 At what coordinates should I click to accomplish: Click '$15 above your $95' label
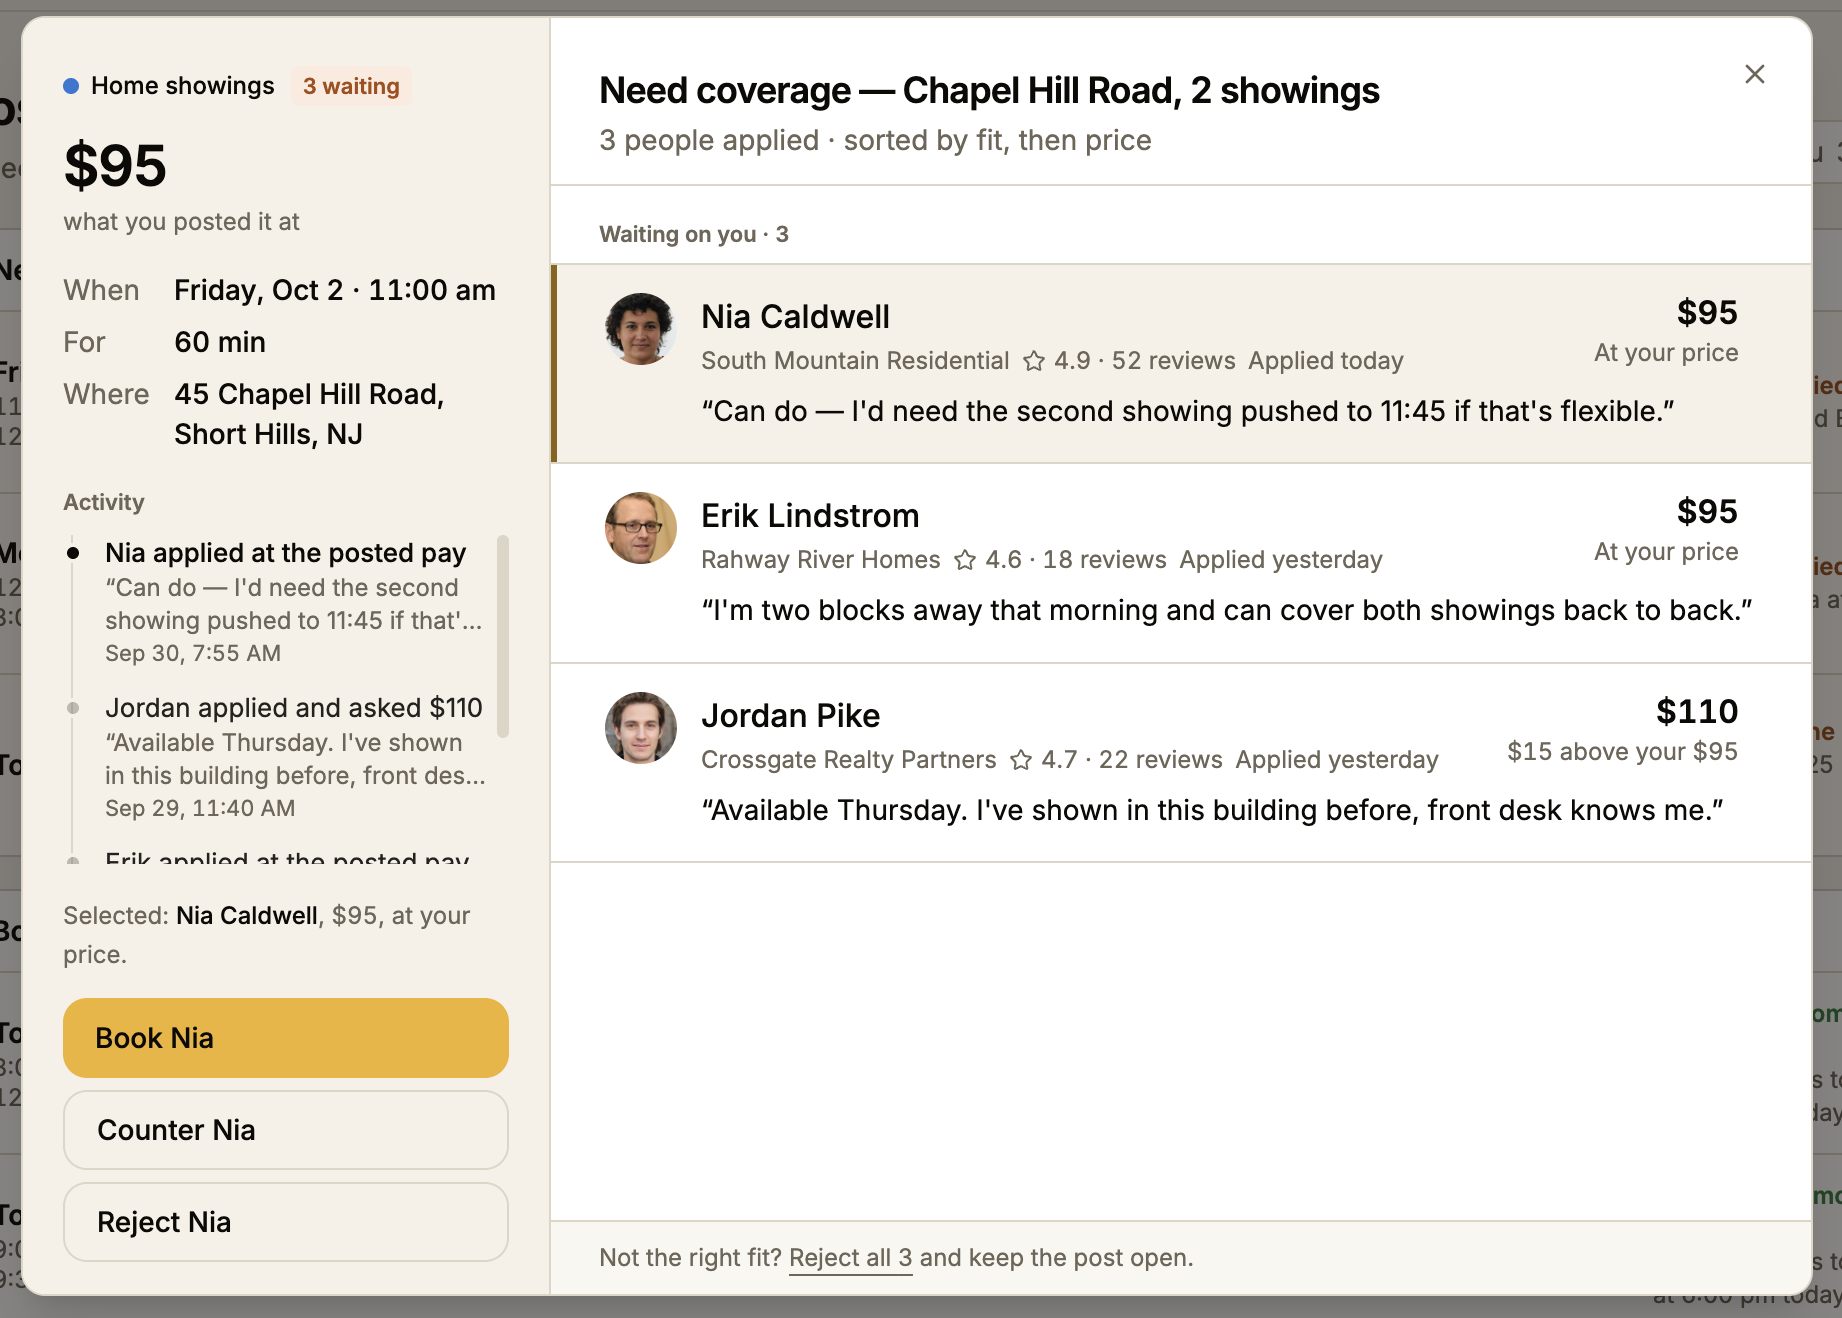1622,752
